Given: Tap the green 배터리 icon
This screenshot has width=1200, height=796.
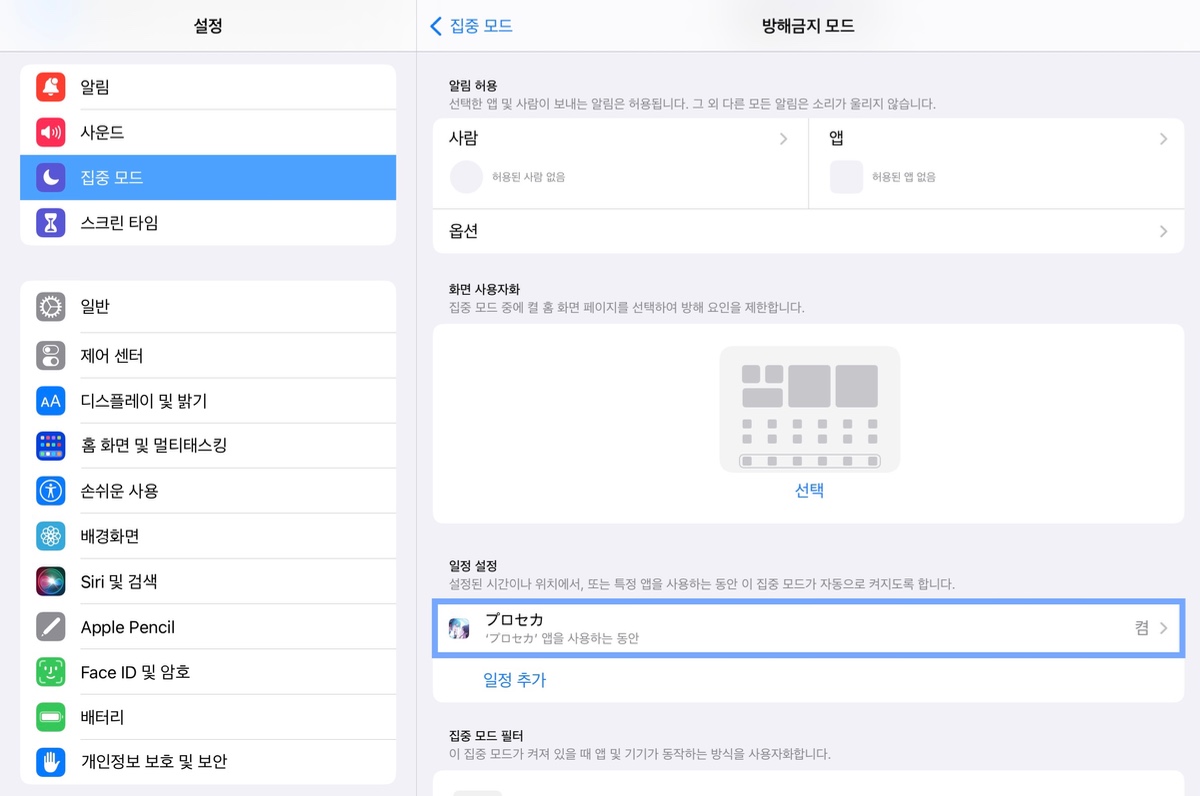Looking at the screenshot, I should [51, 717].
